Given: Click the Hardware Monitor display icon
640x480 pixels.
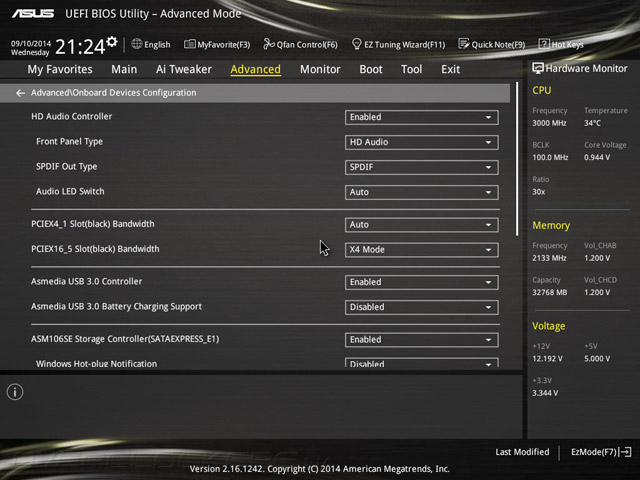Looking at the screenshot, I should (x=538, y=69).
